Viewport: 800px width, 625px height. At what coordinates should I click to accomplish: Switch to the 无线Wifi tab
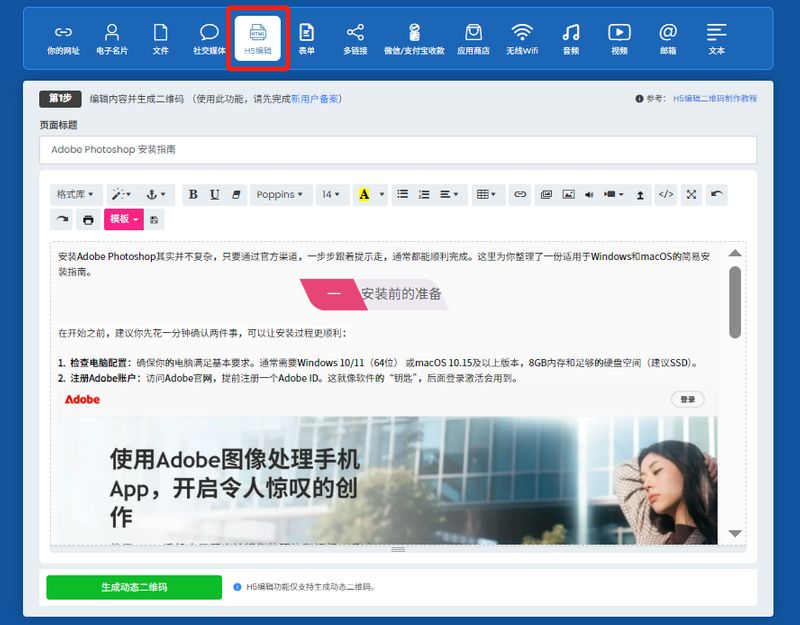pyautogui.click(x=522, y=39)
